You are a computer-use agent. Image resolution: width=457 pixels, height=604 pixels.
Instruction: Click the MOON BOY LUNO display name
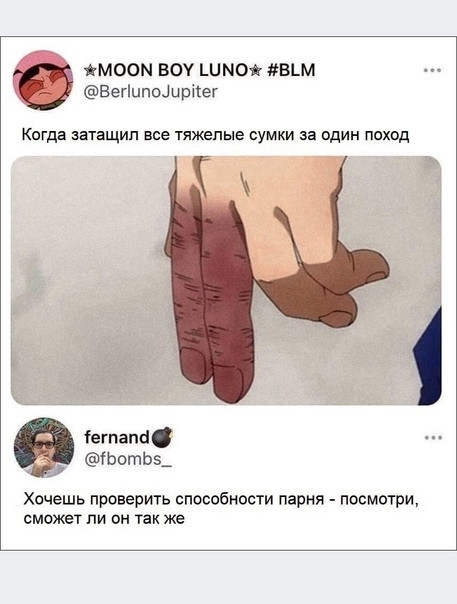pos(172,70)
